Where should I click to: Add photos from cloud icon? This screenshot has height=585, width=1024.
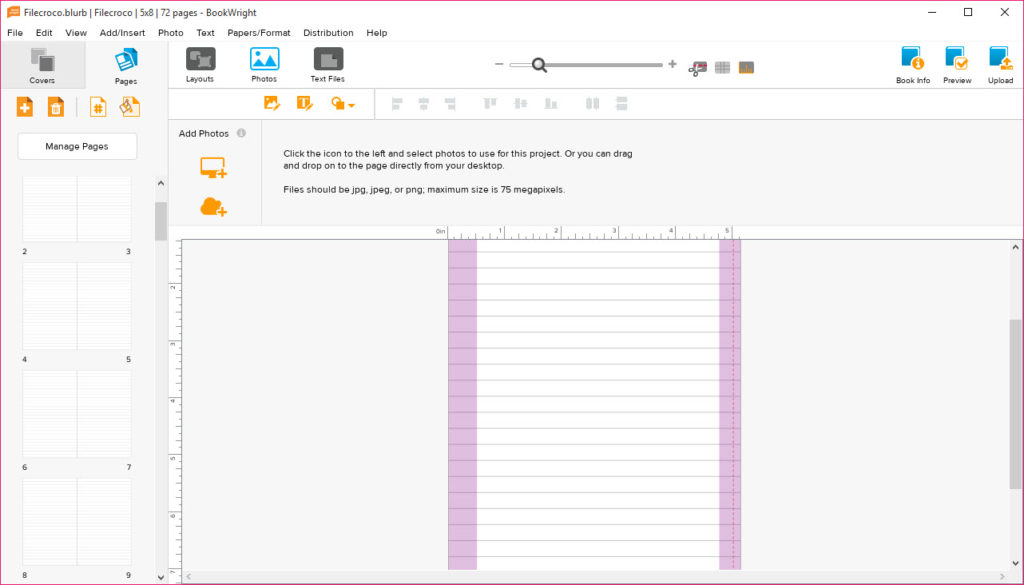click(213, 207)
